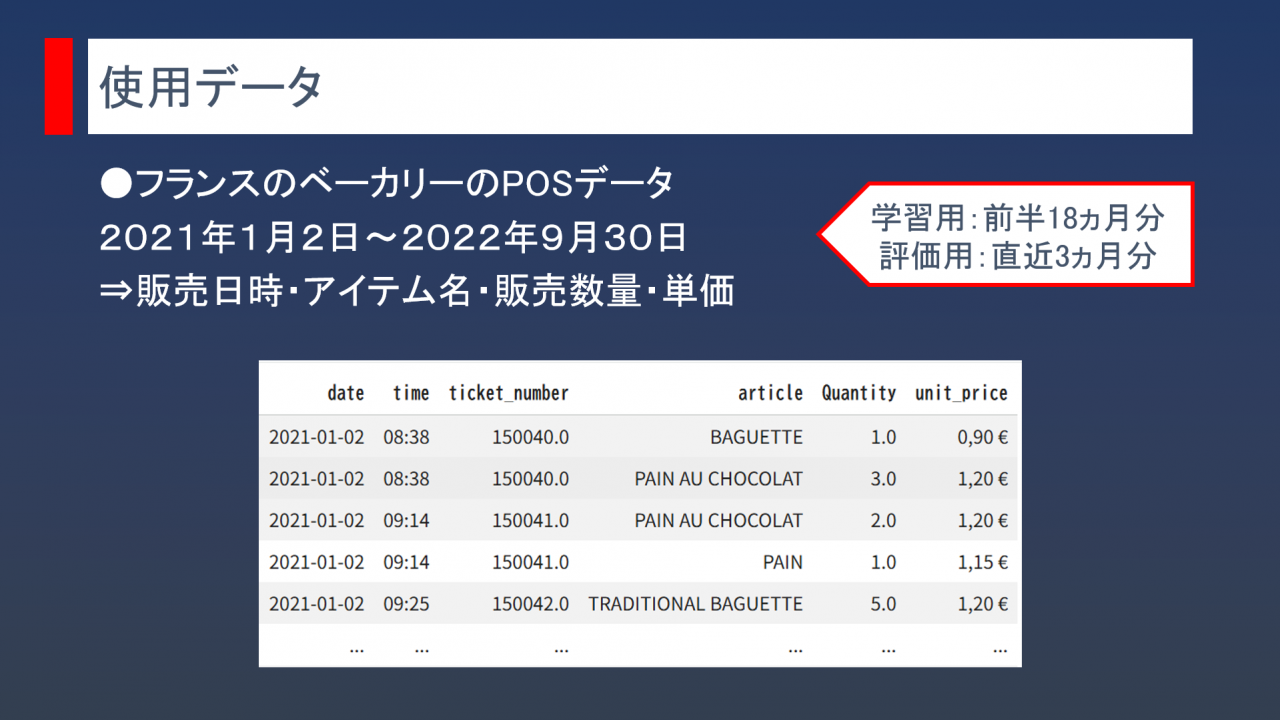Click PAIN AU CHOCOLAT in quantity 3.0 row

tap(718, 479)
